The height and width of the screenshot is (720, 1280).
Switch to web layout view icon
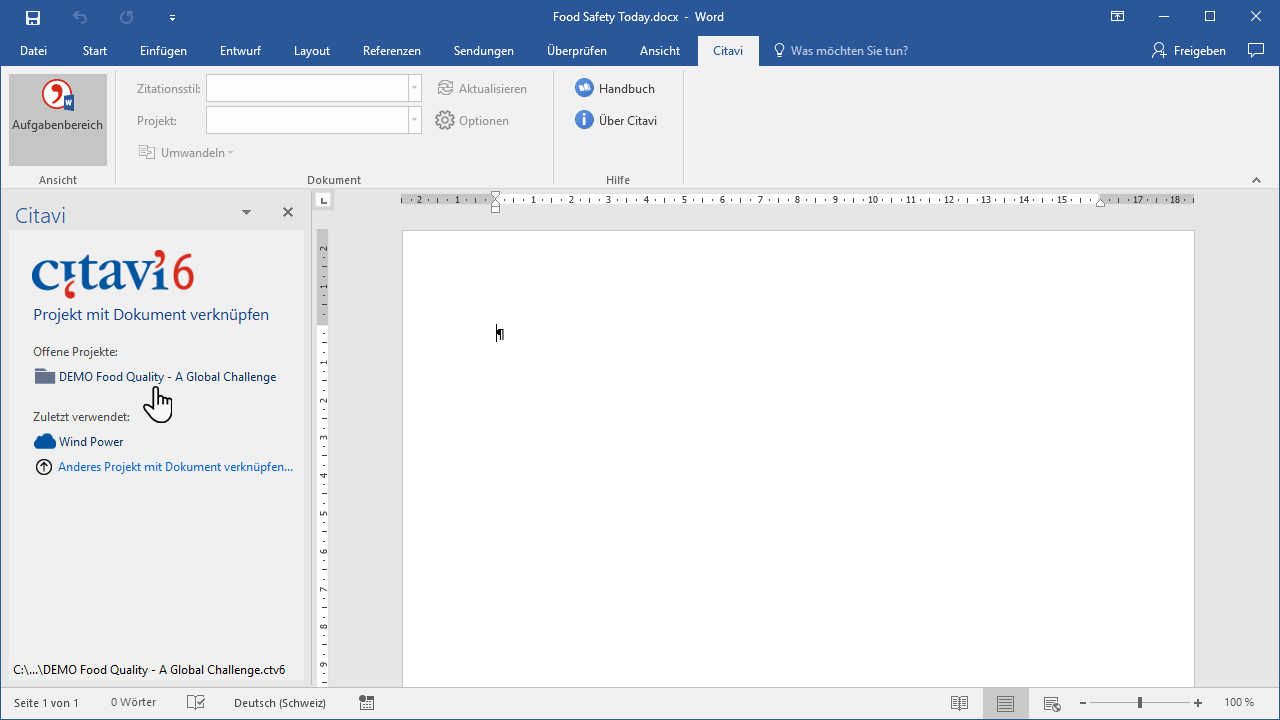point(1051,703)
